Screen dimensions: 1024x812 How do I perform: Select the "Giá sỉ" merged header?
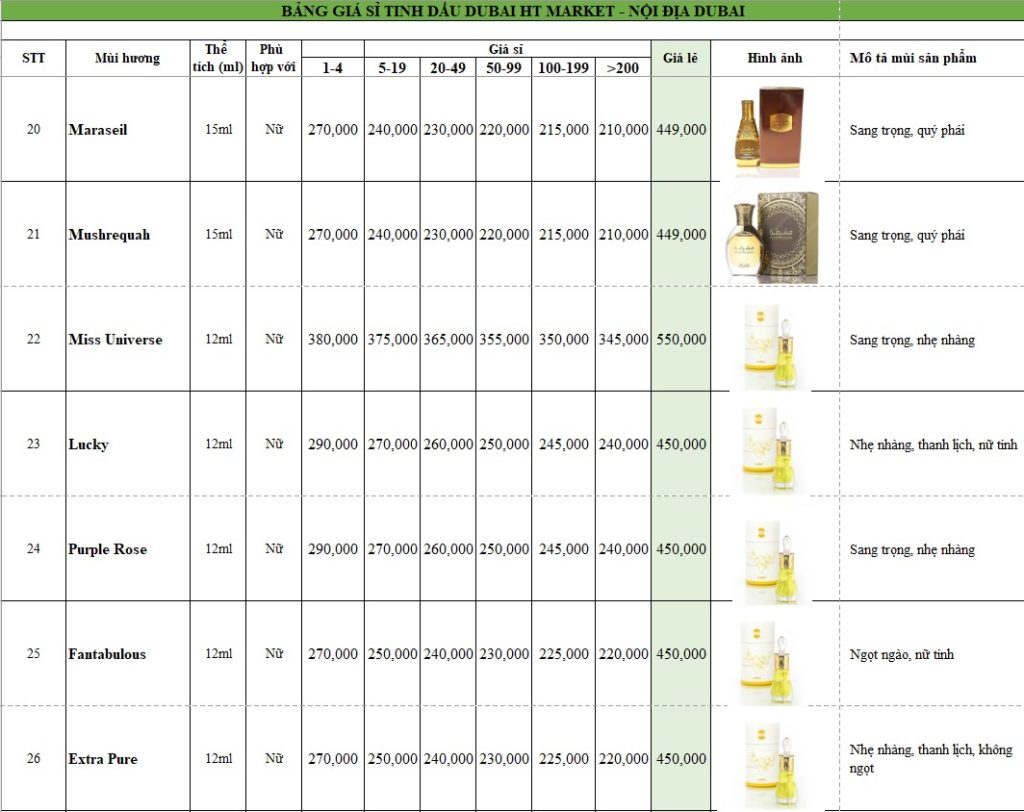[507, 48]
